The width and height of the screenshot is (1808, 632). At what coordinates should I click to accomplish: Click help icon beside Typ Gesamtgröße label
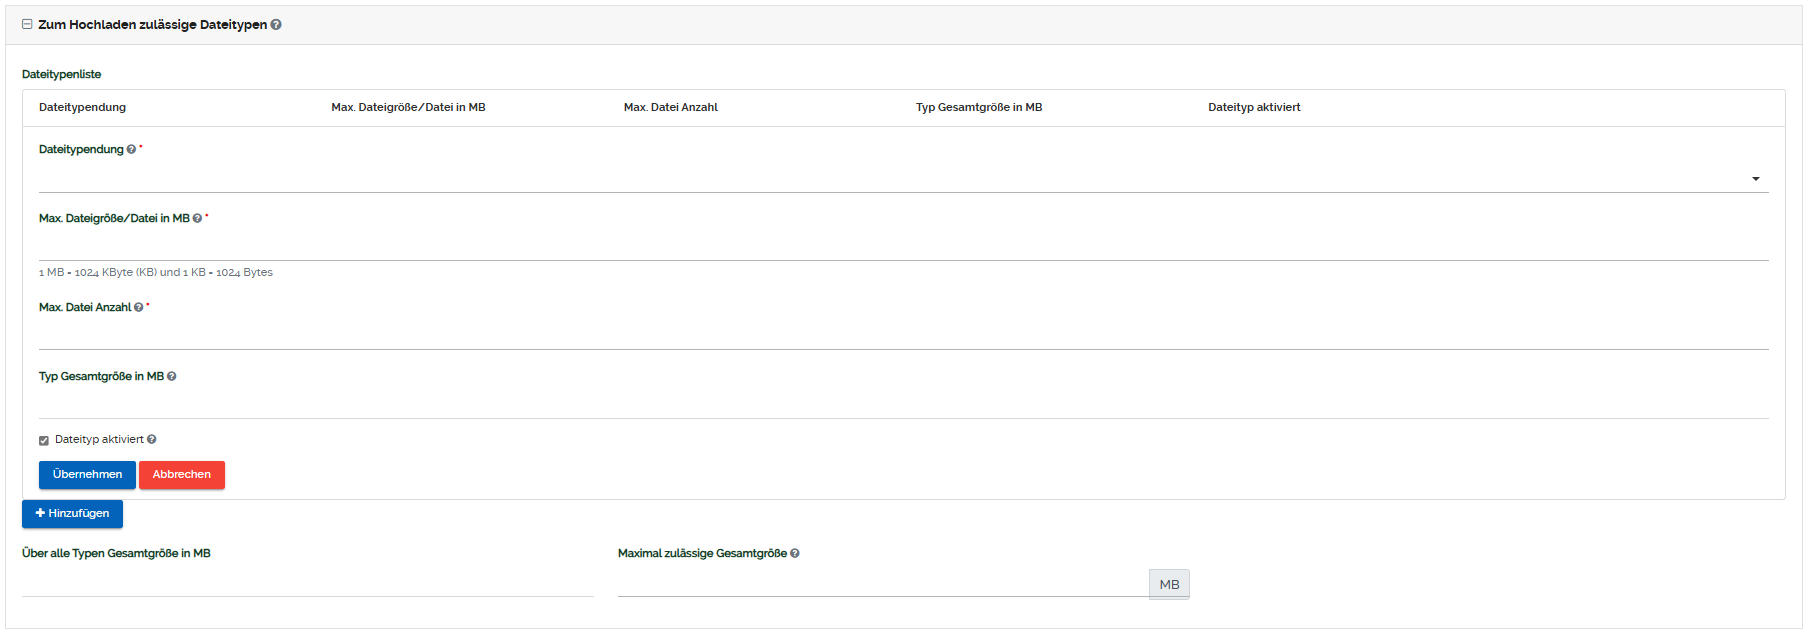coord(172,377)
